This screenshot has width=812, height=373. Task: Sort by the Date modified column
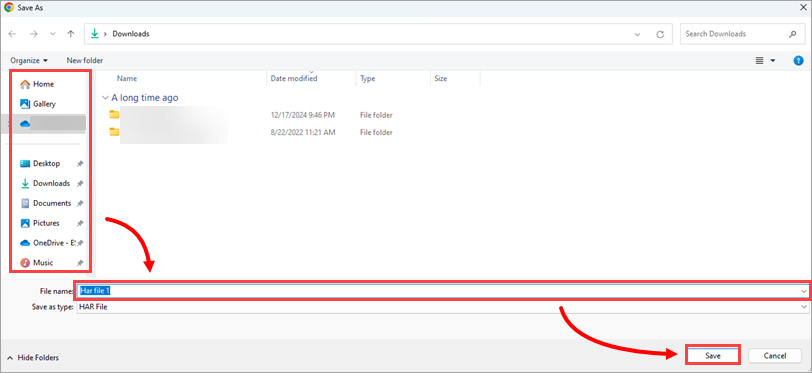coord(294,79)
